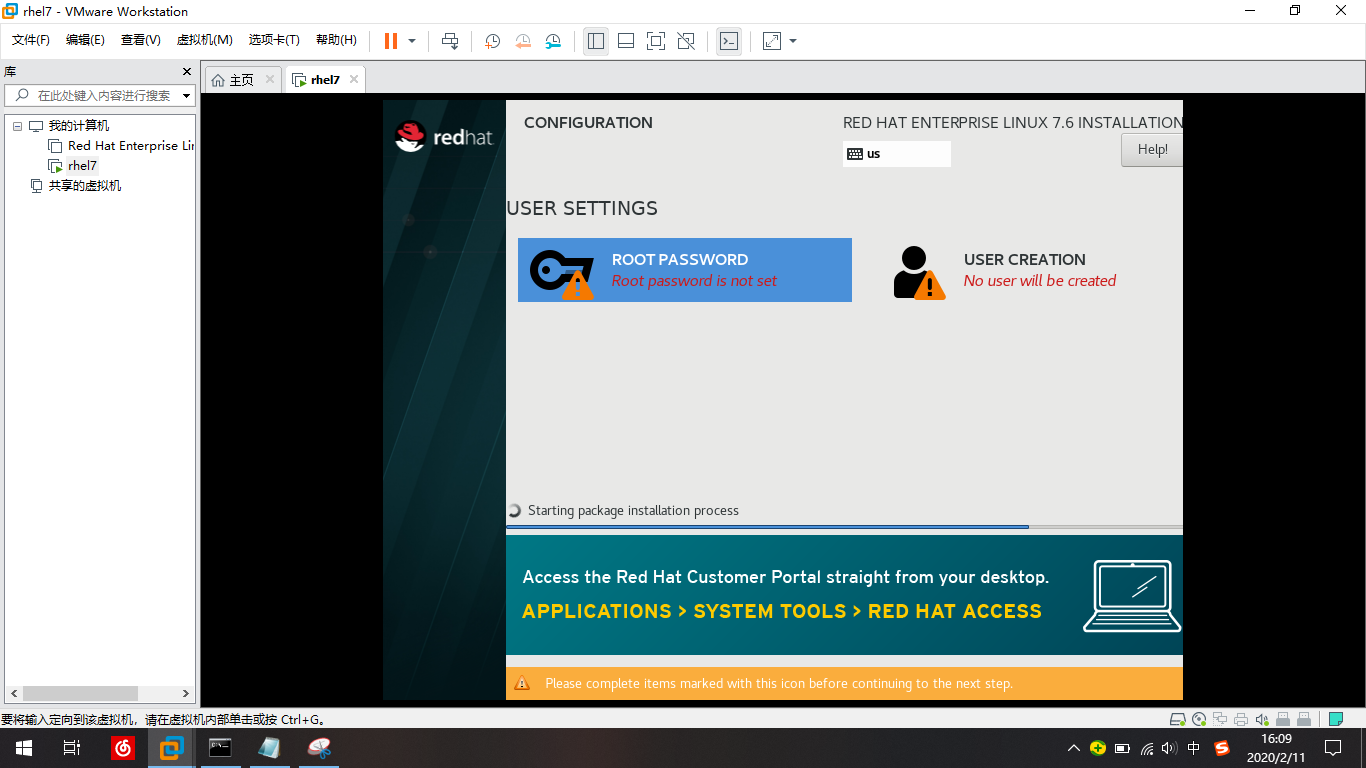
Task: Click the green 360 security tray icon
Action: click(1098, 748)
